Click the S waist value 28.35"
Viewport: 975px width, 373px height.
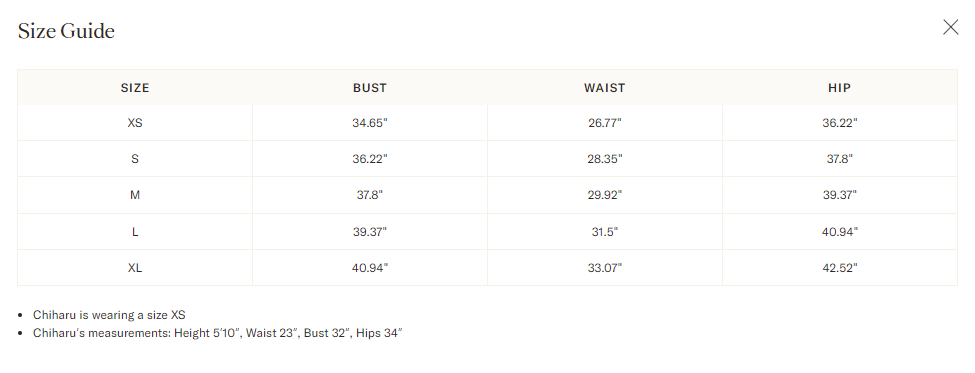pos(605,159)
